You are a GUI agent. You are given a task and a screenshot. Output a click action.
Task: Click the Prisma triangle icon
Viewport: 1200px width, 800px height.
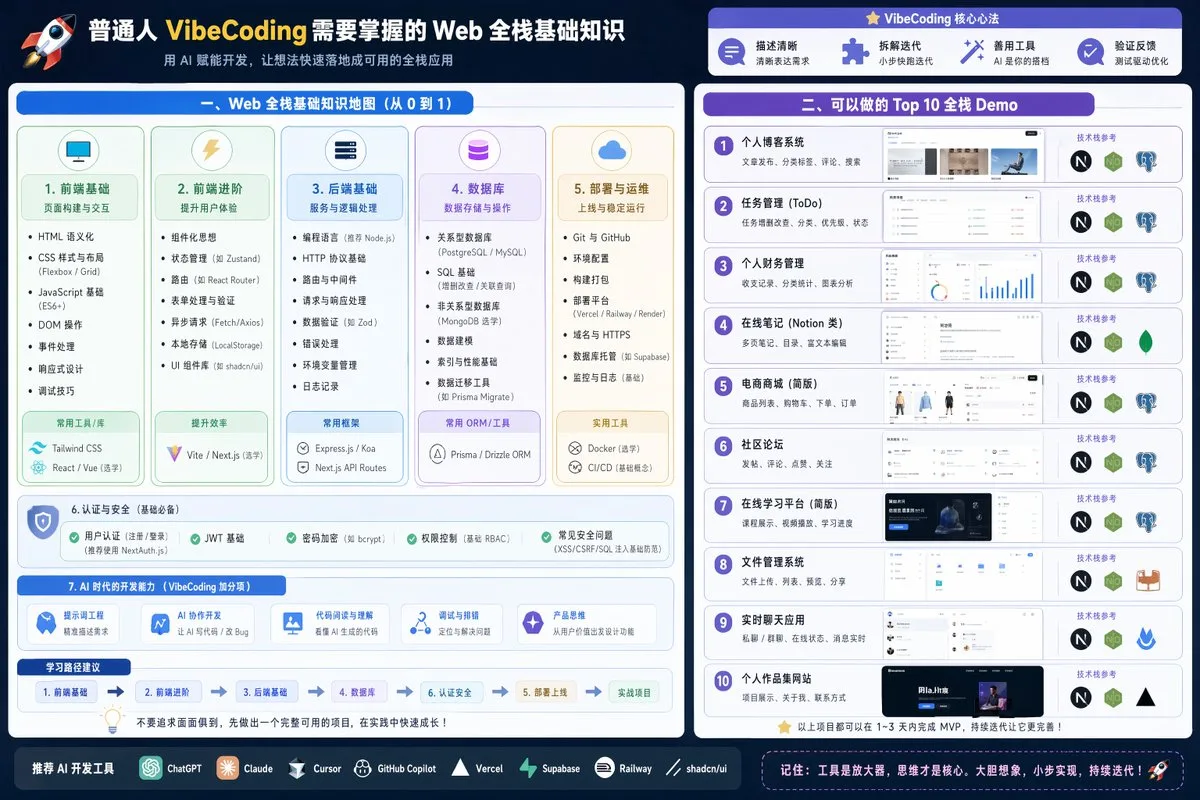click(x=436, y=454)
